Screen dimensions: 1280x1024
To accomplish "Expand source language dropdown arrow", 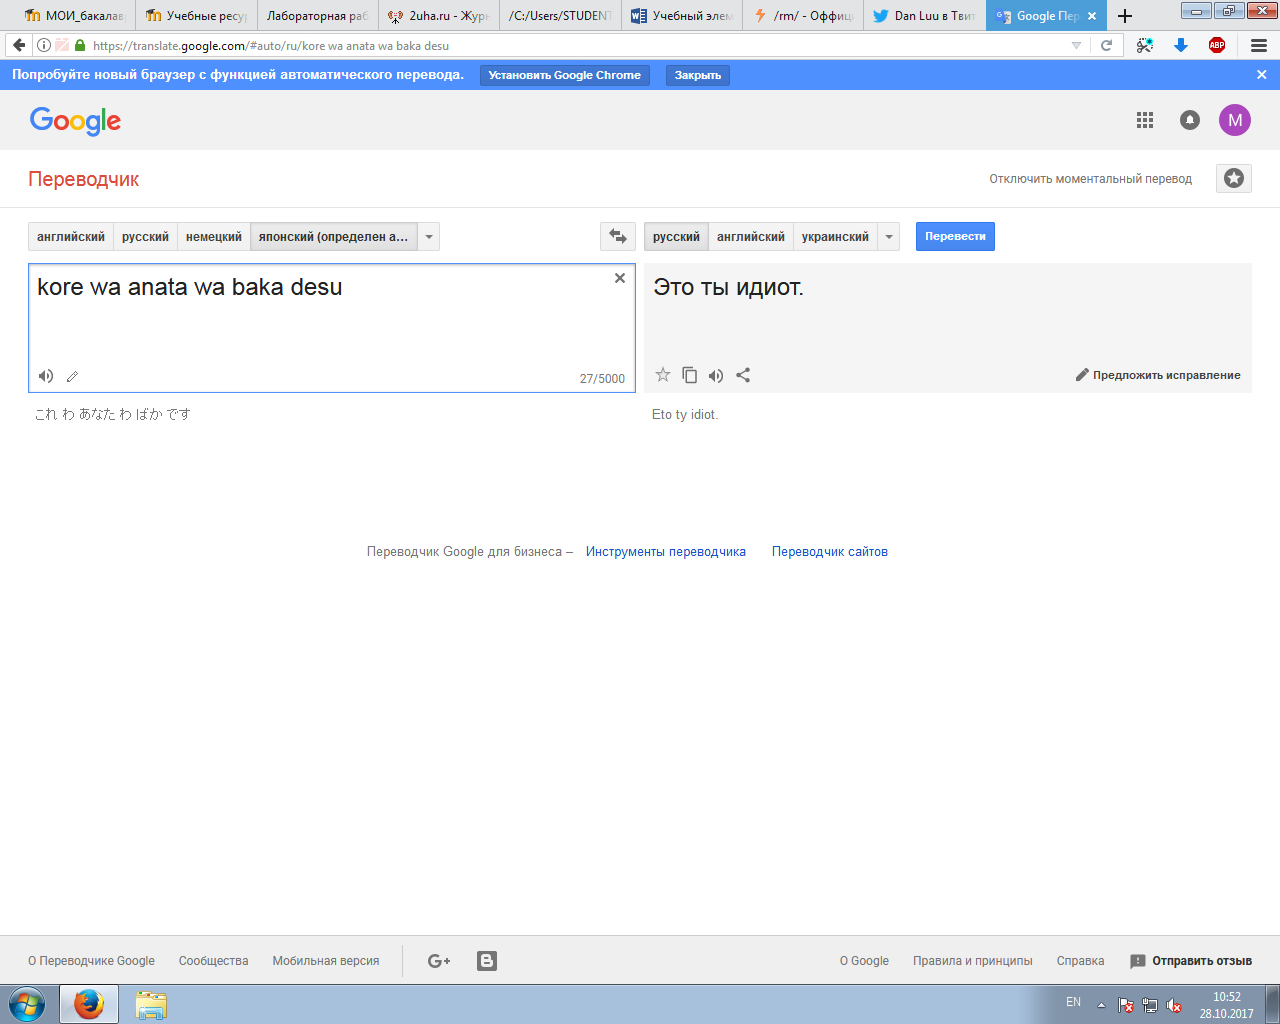I will [429, 237].
